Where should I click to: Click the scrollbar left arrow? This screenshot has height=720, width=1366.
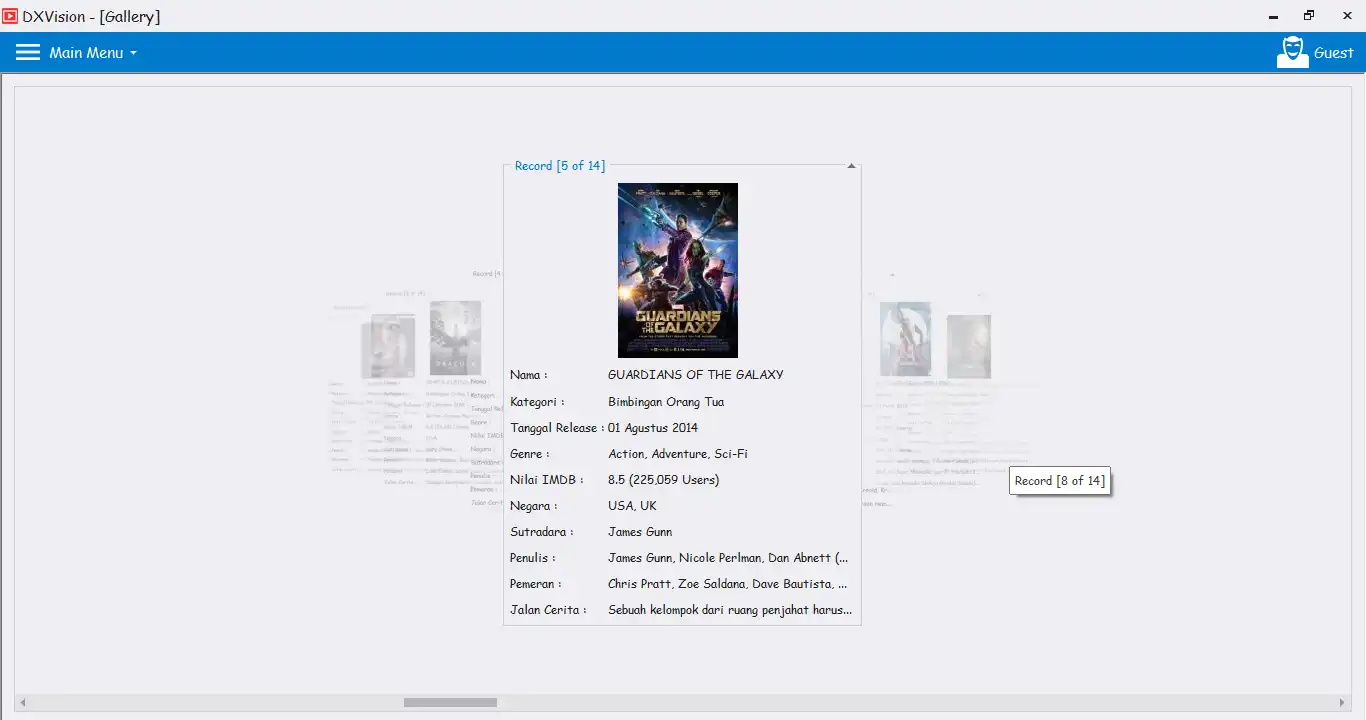pyautogui.click(x=22, y=702)
